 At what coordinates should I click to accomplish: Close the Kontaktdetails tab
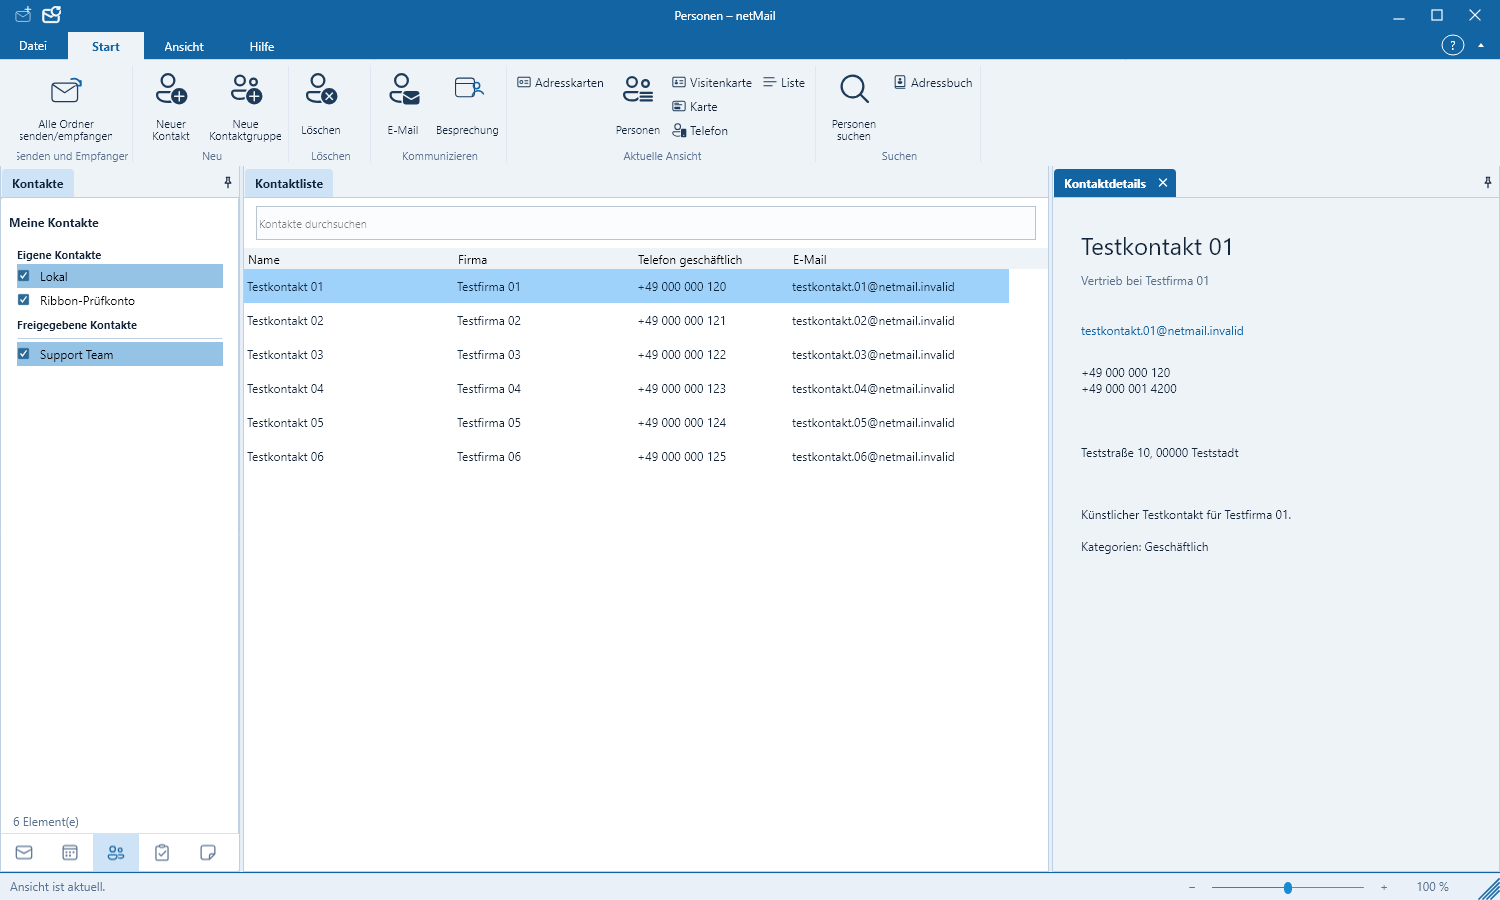click(1163, 183)
